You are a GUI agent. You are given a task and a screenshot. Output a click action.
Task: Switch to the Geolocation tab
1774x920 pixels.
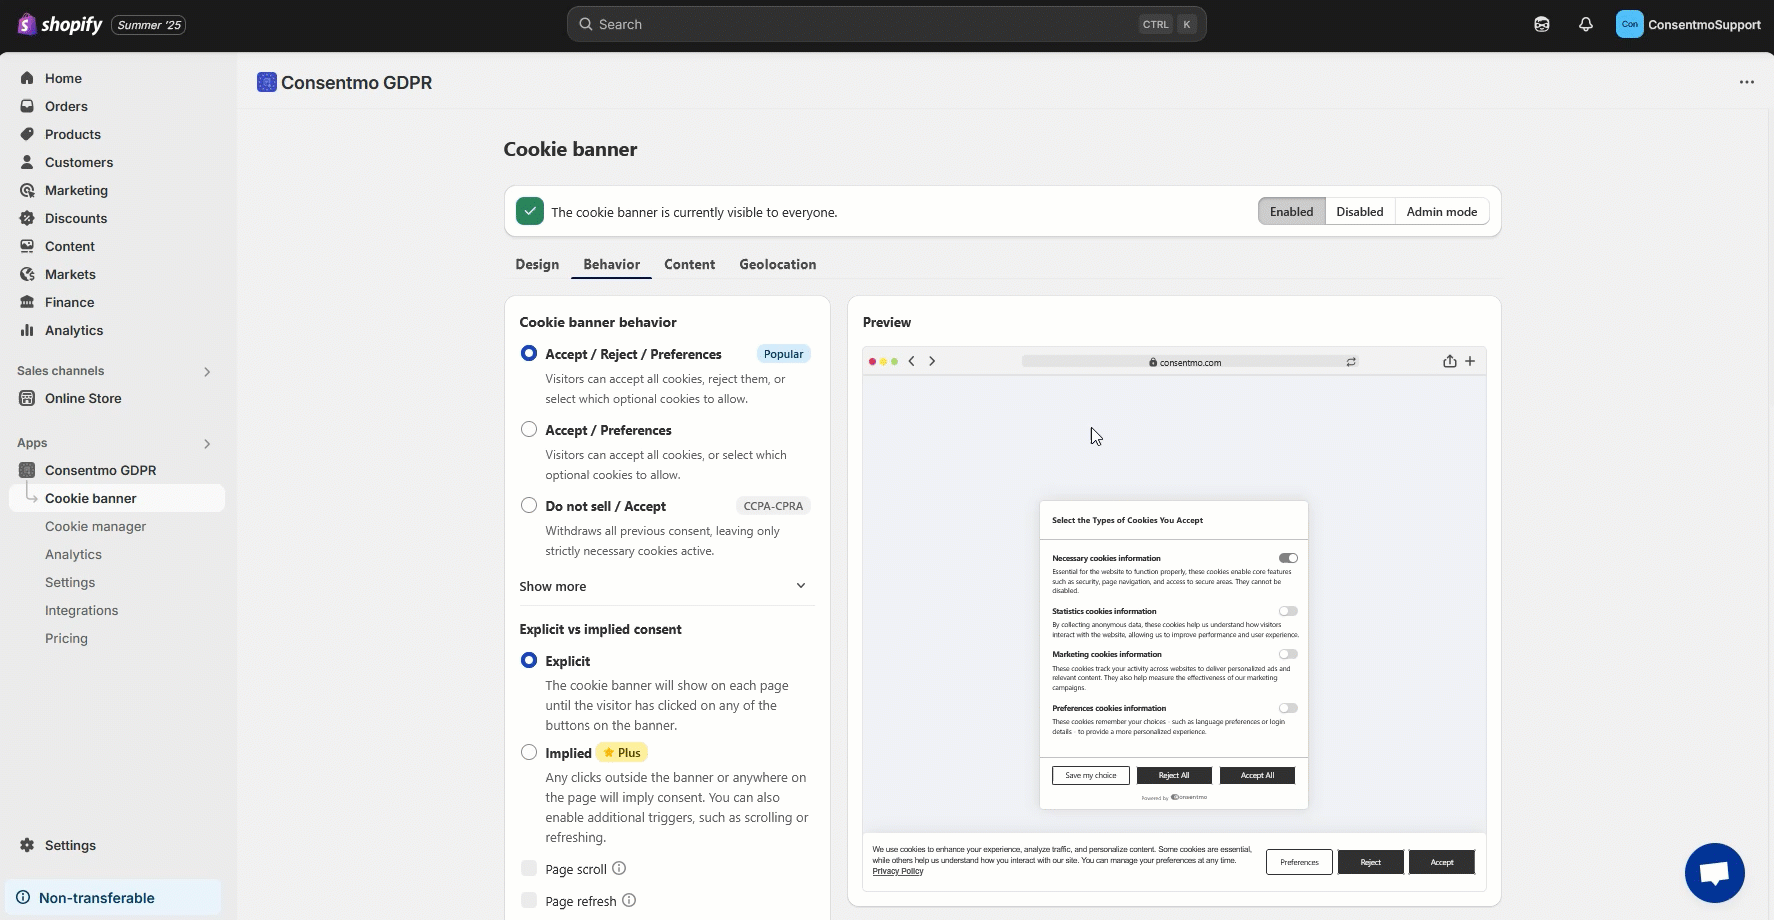tap(778, 264)
